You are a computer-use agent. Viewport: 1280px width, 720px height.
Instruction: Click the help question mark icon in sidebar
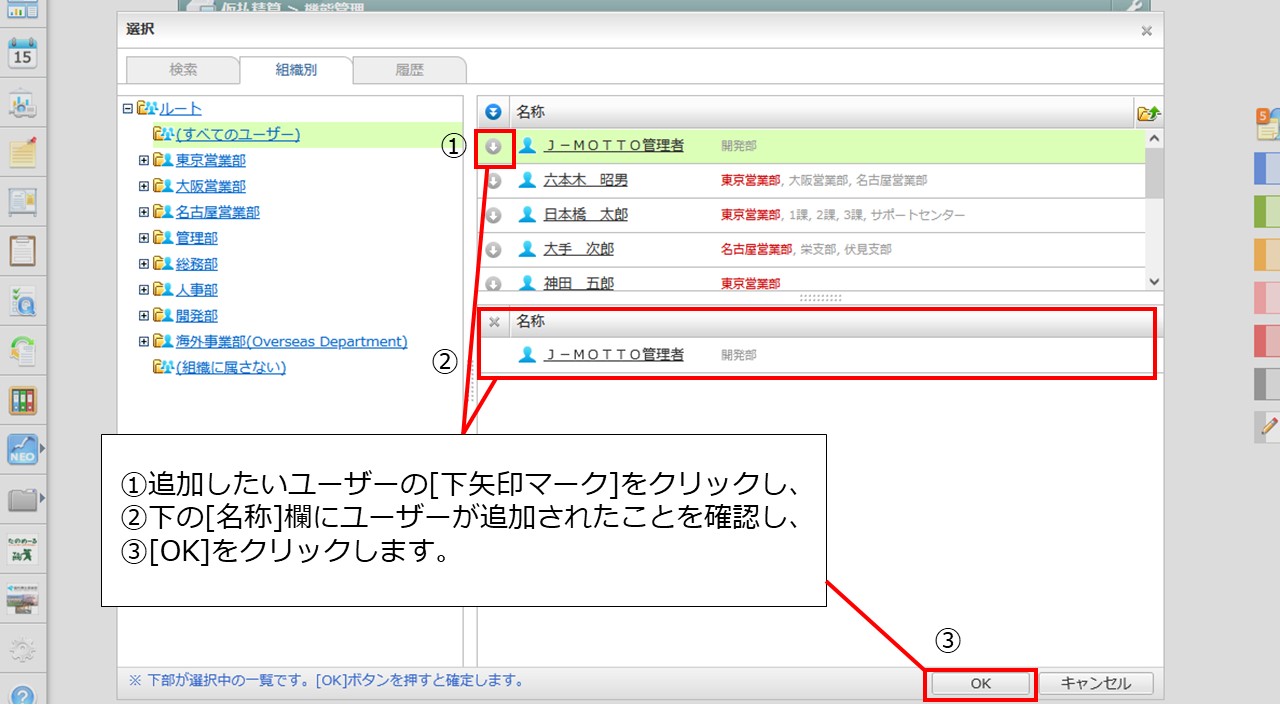pyautogui.click(x=22, y=696)
